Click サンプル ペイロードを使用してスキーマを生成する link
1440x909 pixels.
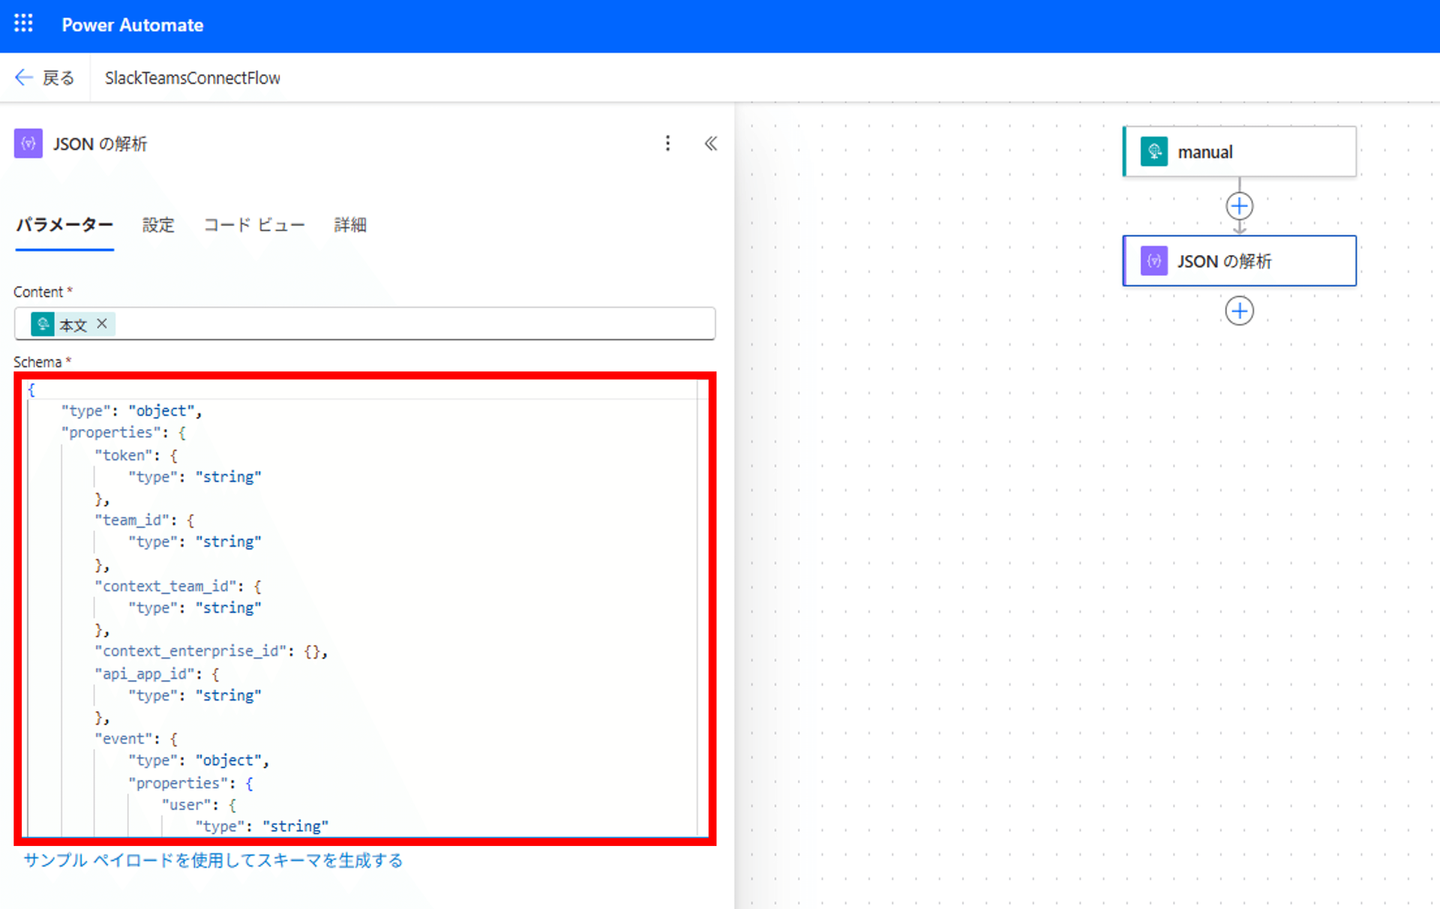[213, 860]
